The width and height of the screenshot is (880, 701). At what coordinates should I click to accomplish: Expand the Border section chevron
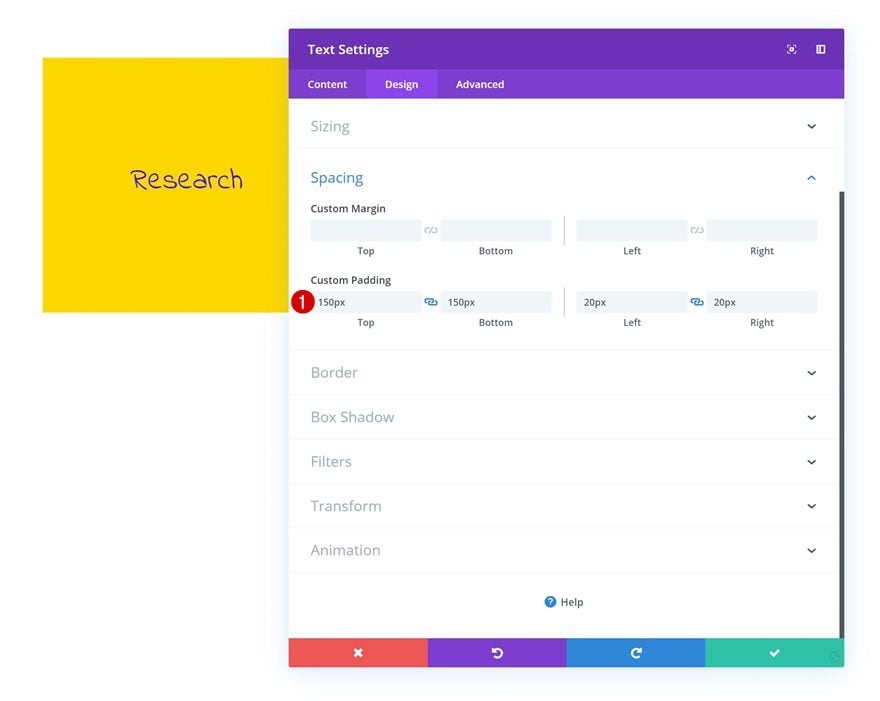[812, 373]
